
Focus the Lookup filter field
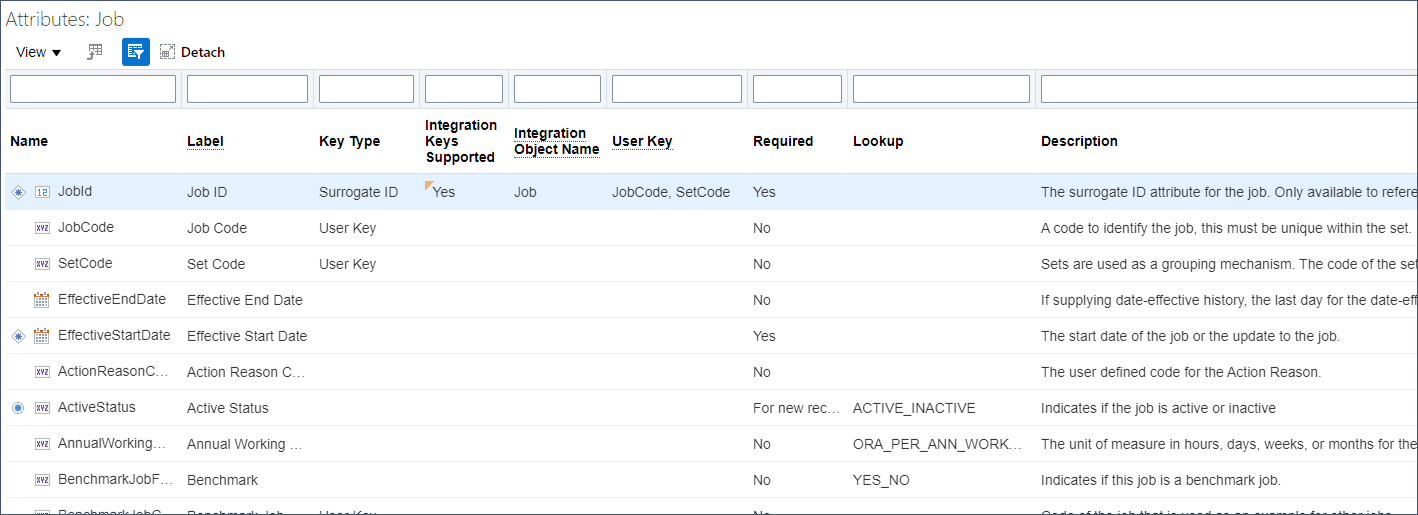click(941, 89)
